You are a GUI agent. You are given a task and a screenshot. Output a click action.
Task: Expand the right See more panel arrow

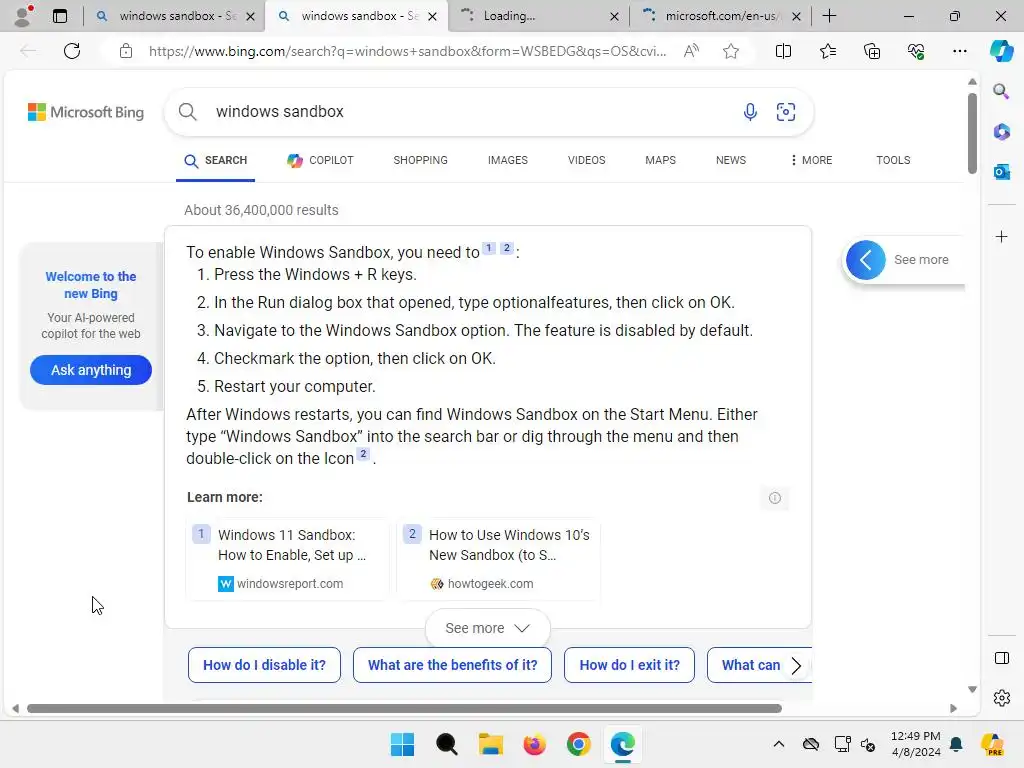[865, 260]
